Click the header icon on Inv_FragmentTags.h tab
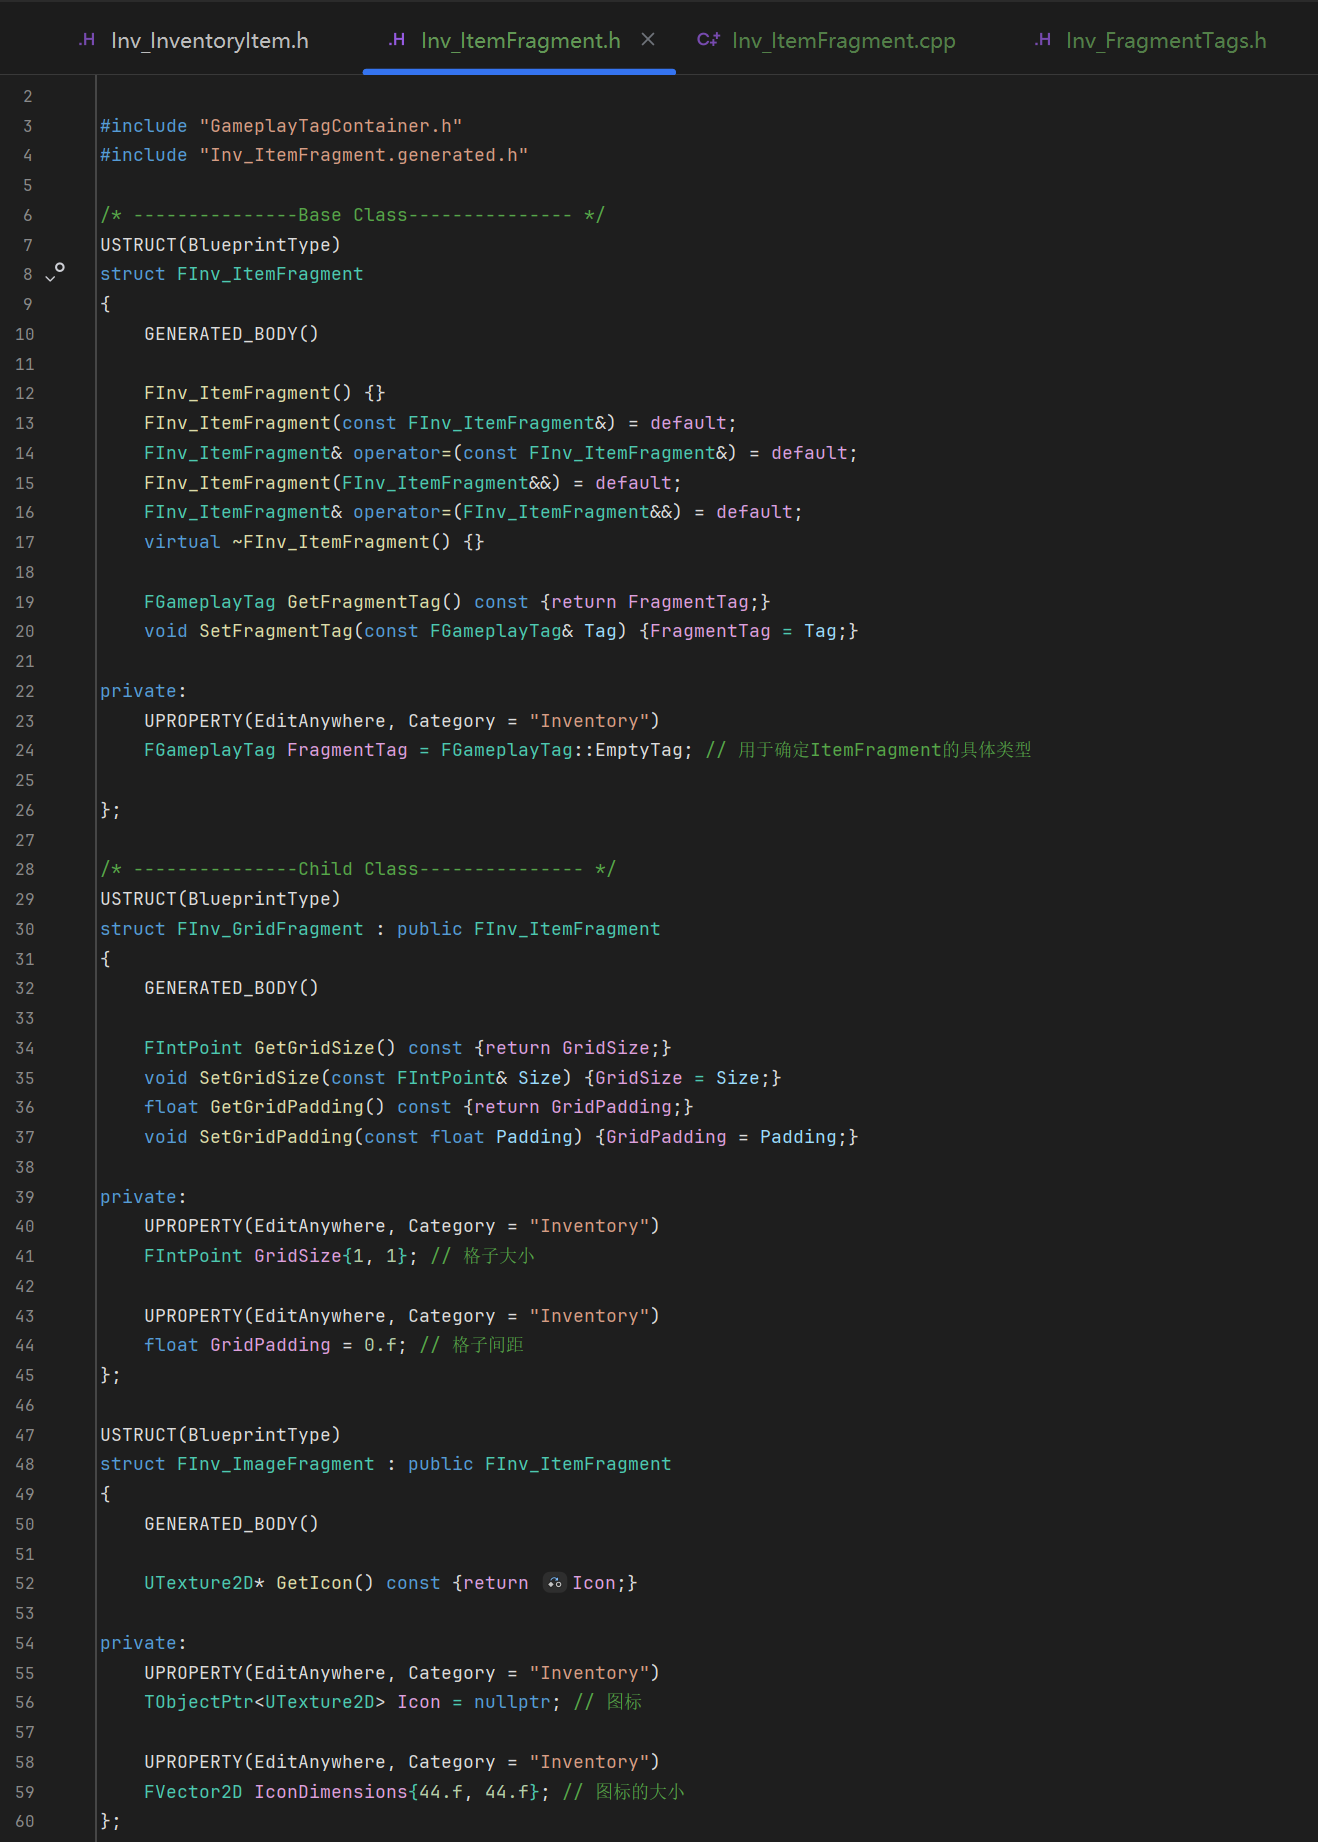 tap(1043, 40)
